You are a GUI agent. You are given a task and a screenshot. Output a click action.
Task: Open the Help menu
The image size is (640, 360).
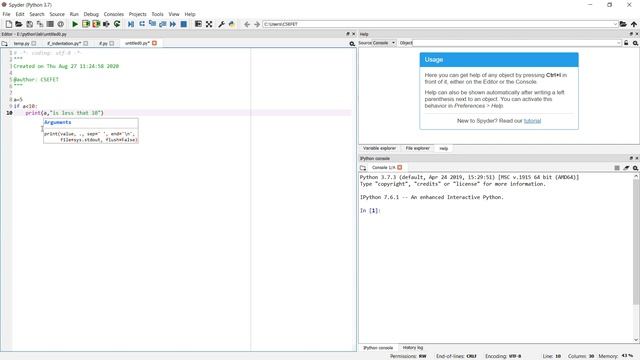point(190,14)
